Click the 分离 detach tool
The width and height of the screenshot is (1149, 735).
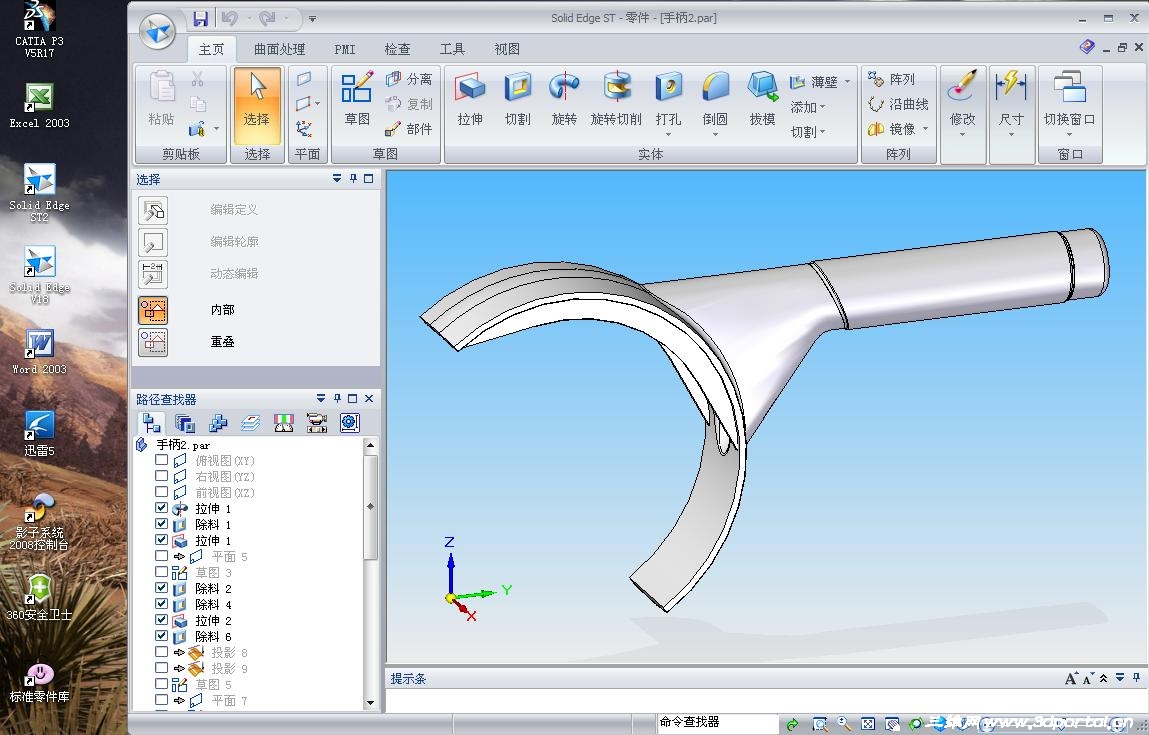(x=409, y=78)
